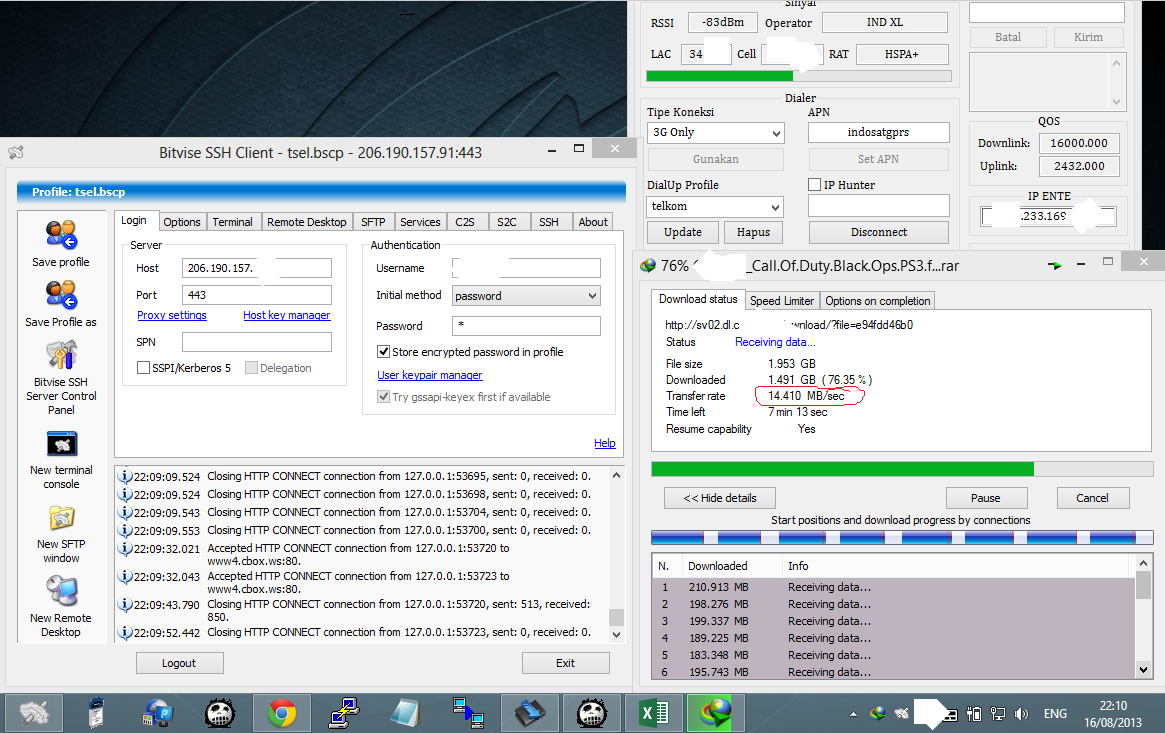Click the green arrow icon in download title bar
Screen dimensions: 1165x733
point(1054,264)
